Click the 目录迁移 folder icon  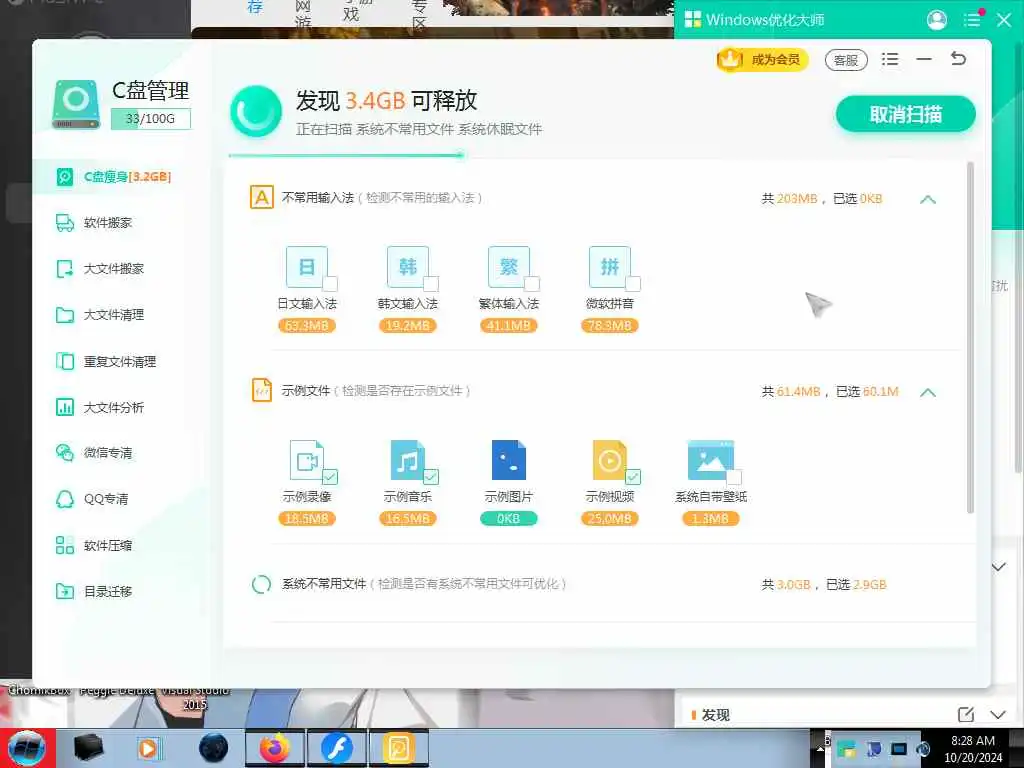(x=65, y=591)
